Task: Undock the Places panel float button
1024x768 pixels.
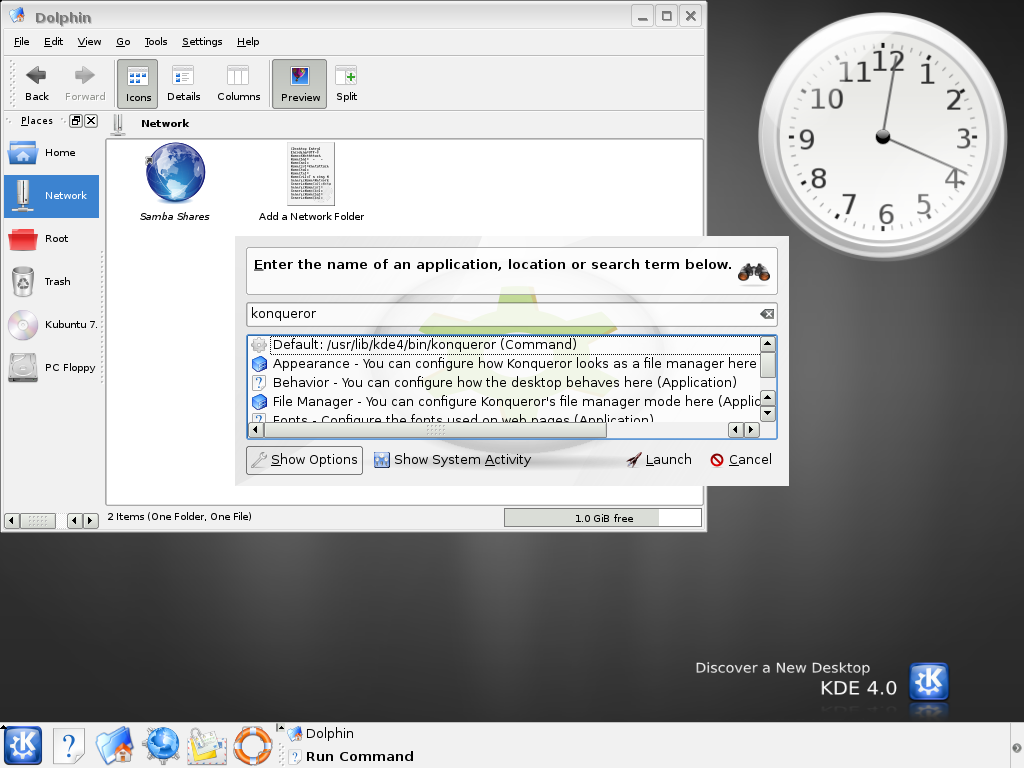Action: pos(75,121)
